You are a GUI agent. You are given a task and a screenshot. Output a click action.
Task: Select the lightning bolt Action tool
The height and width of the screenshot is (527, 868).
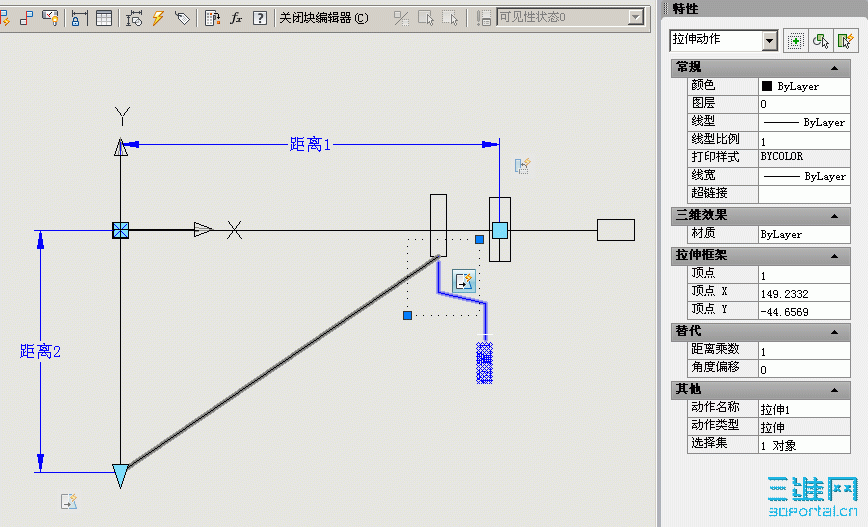(158, 18)
